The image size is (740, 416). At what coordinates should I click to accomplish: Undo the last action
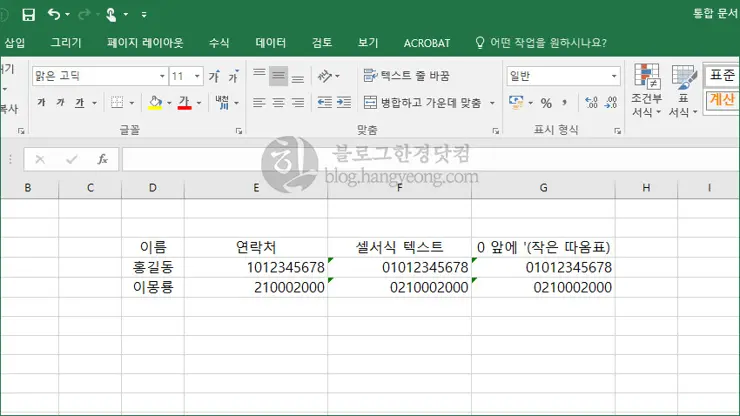[53, 14]
